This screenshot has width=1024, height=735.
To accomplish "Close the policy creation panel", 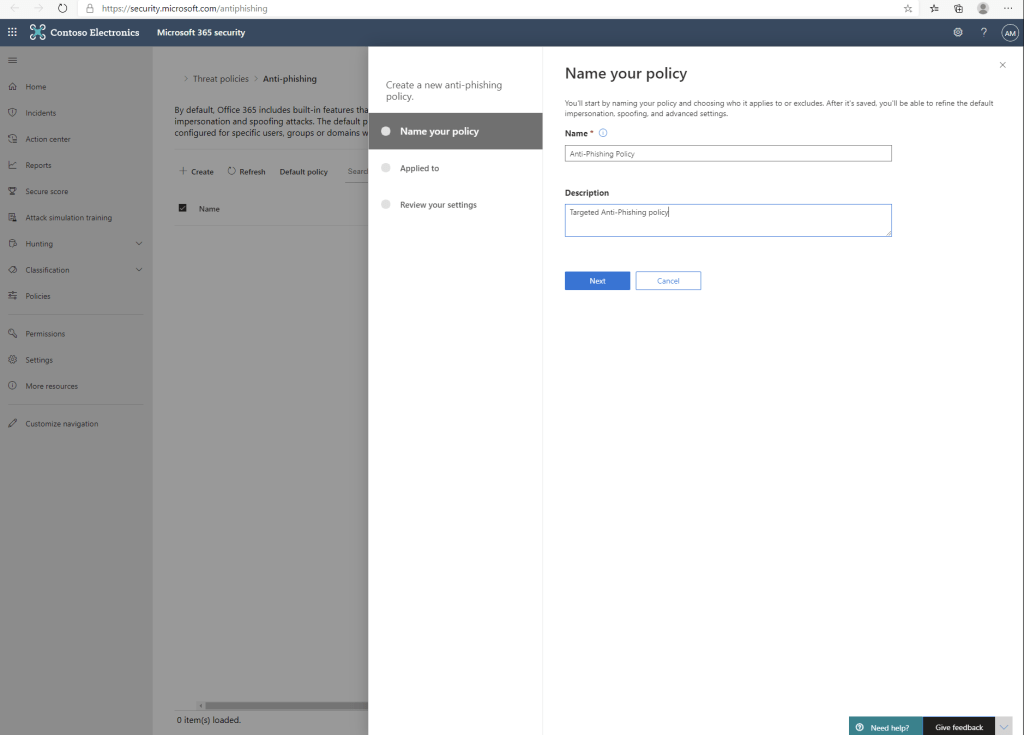I will 1003,65.
